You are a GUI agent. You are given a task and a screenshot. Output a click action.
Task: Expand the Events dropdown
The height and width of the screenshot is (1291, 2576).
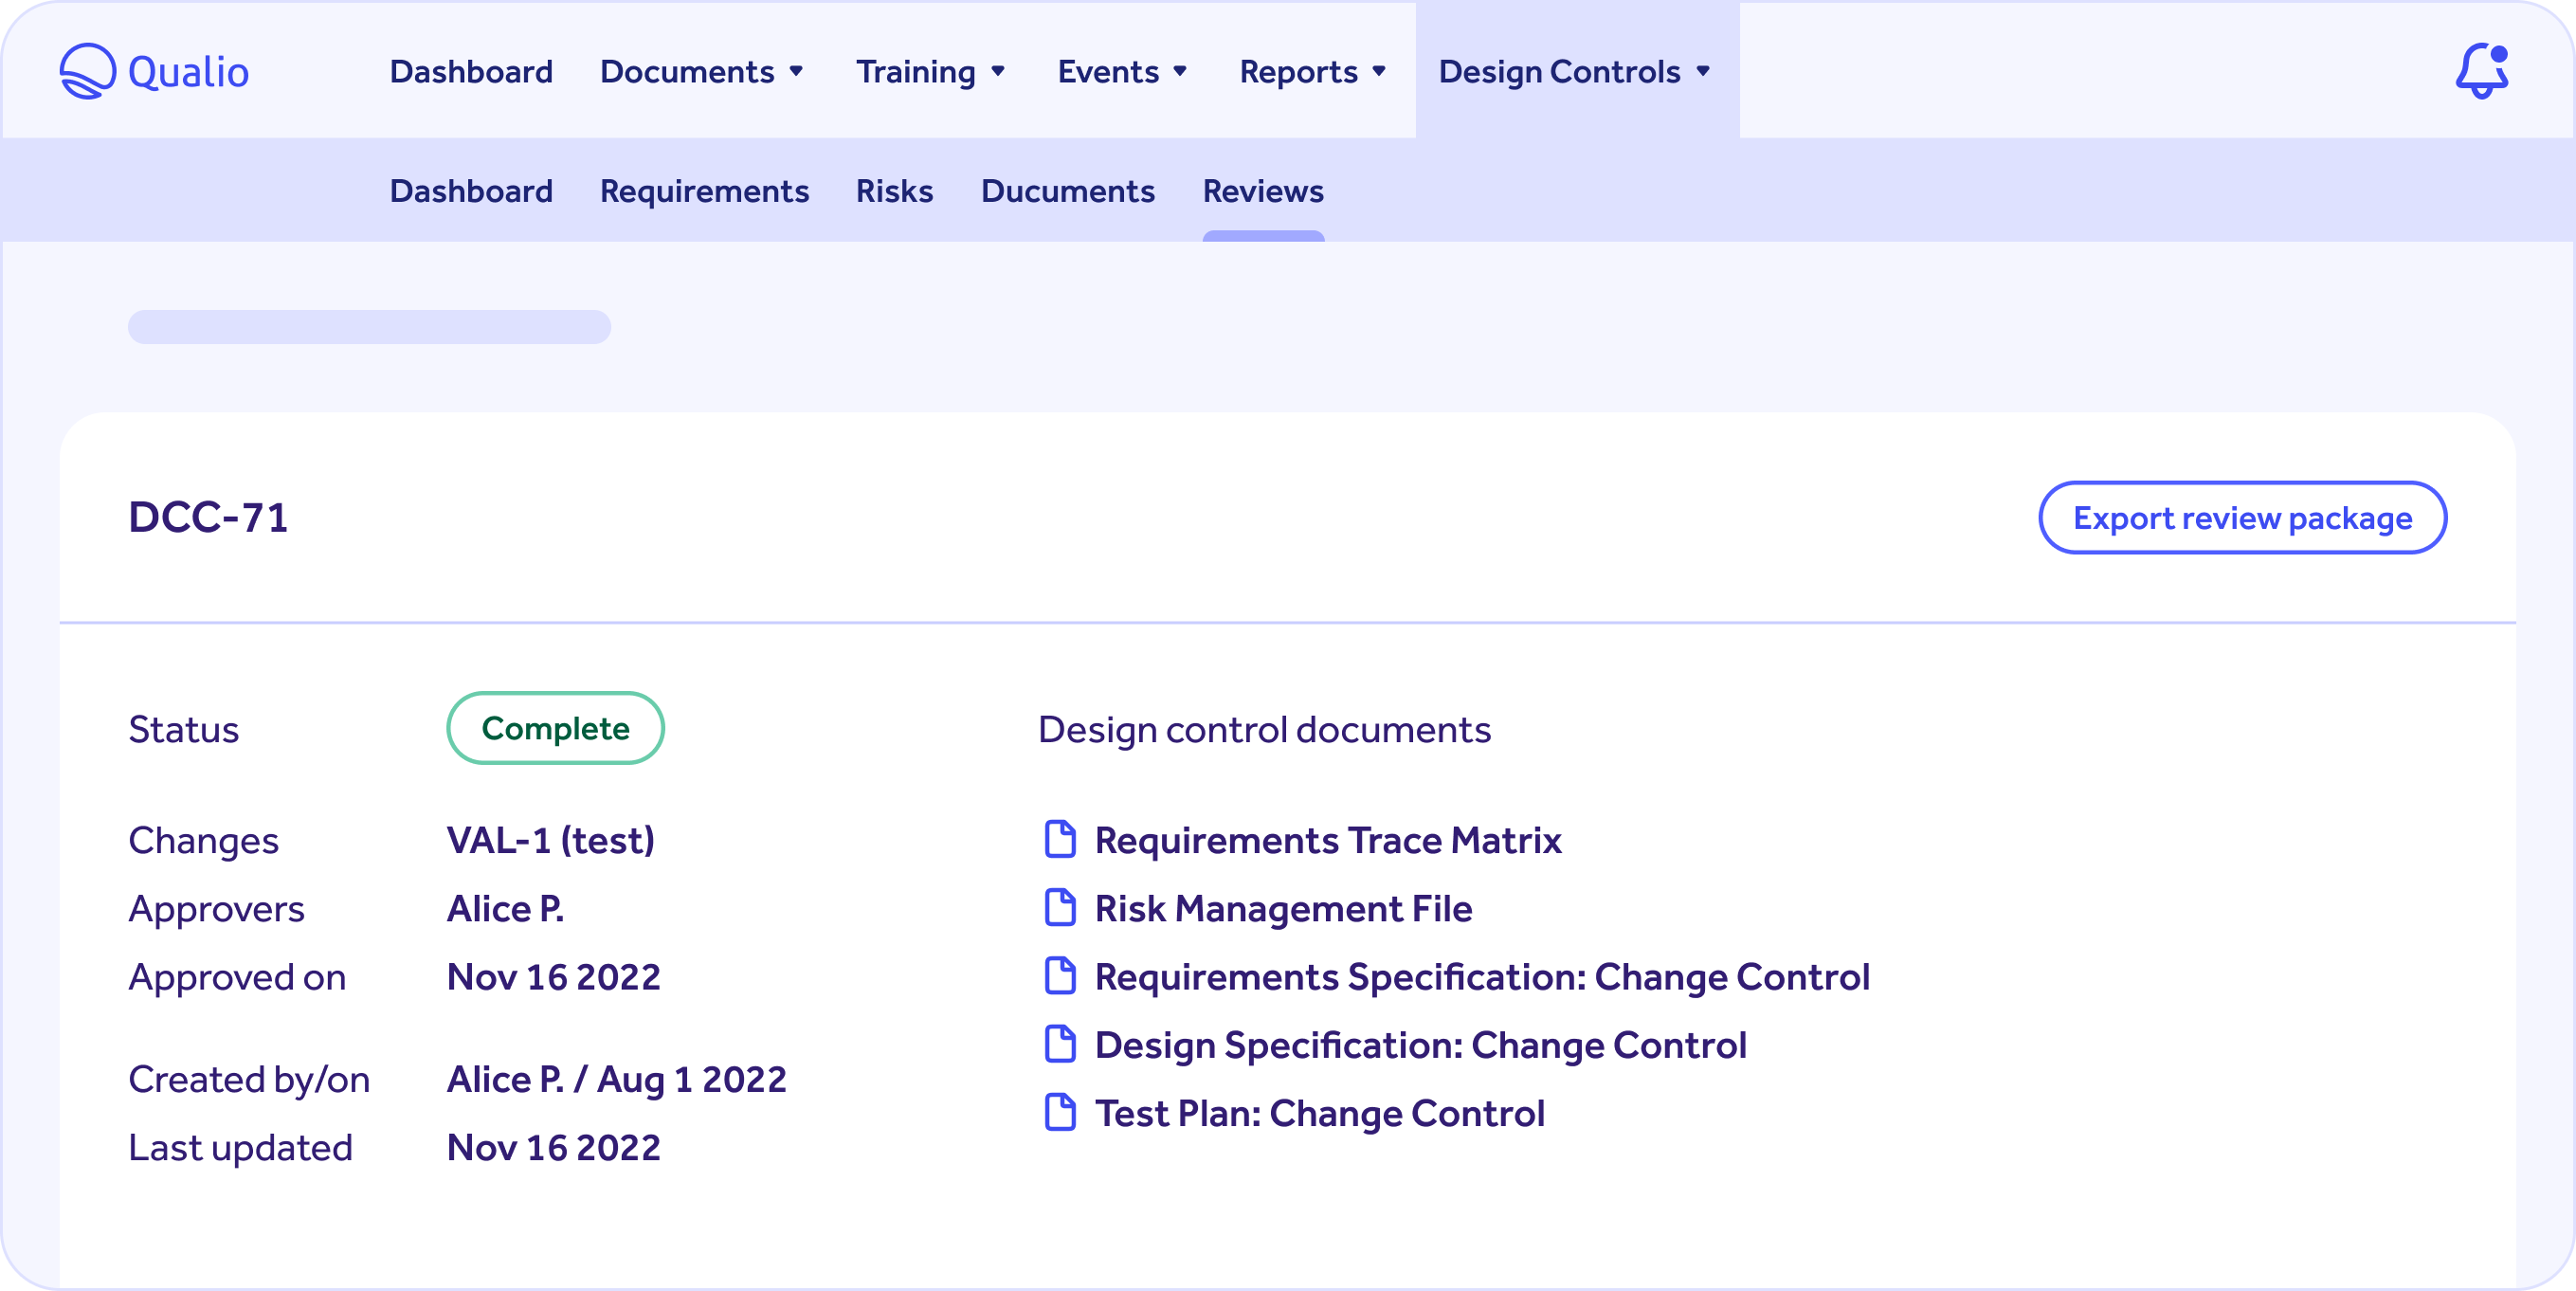tap(1122, 71)
